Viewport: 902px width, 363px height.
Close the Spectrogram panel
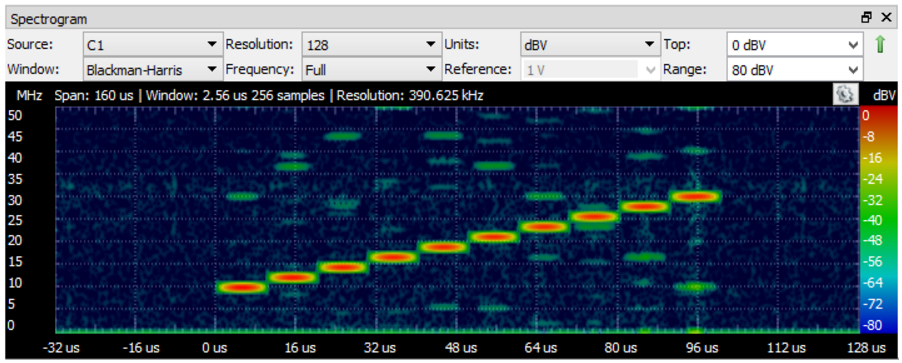tap(886, 18)
